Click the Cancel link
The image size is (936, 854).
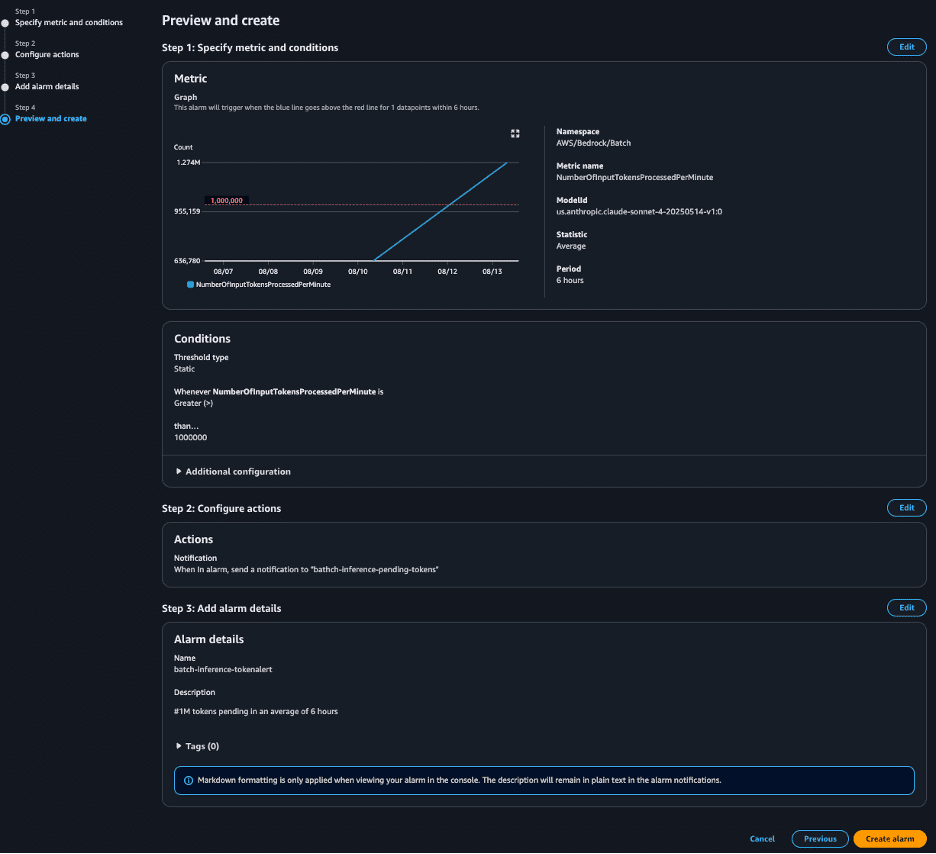pos(762,838)
